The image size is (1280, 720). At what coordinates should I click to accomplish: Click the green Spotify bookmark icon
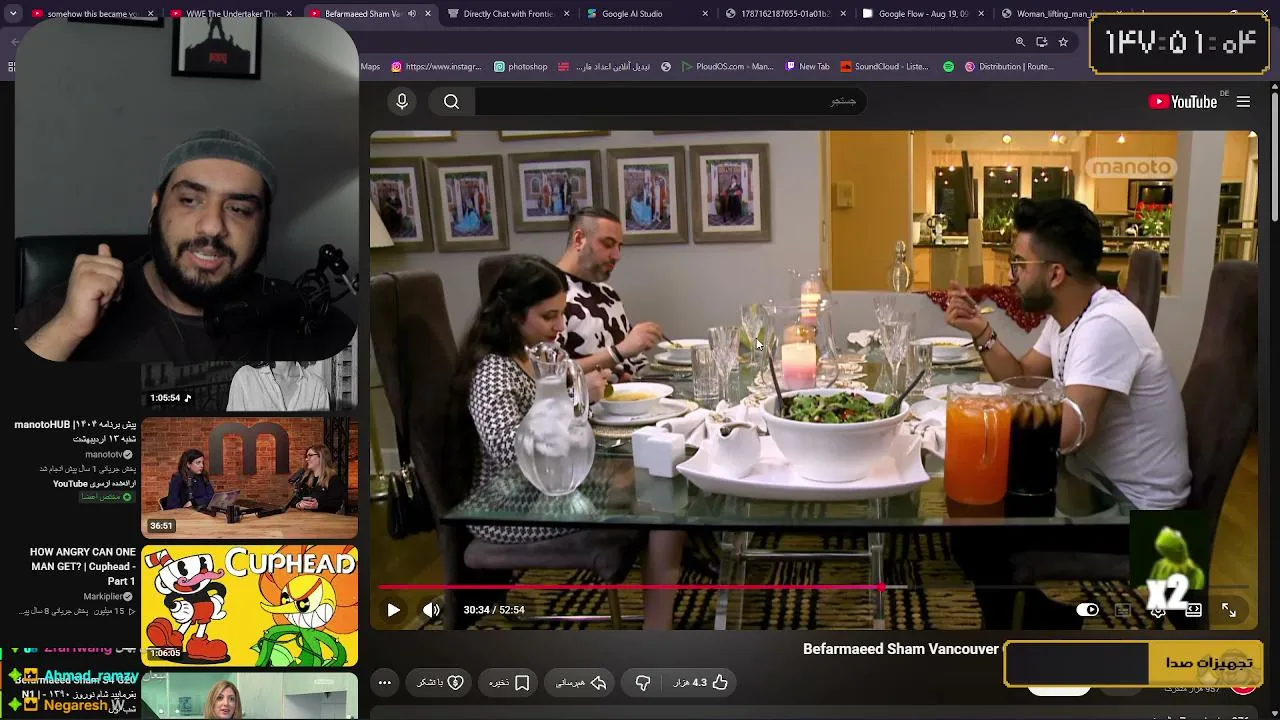[x=948, y=67]
